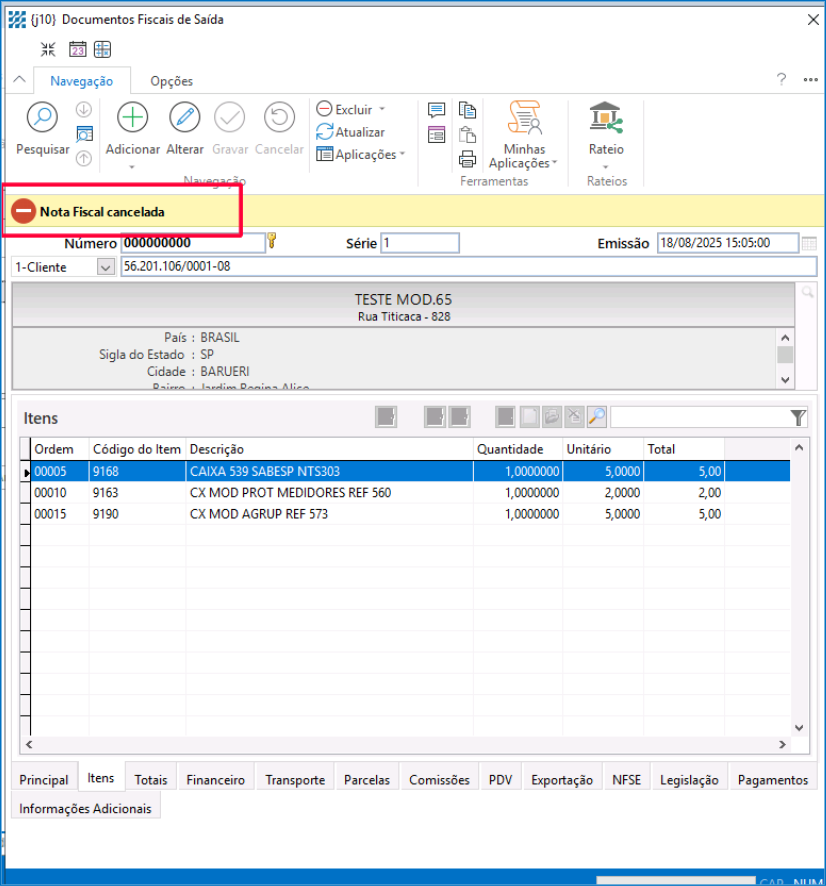The image size is (826, 886).
Task: Click the comment bubble icon in Ferramentas
Action: [436, 110]
